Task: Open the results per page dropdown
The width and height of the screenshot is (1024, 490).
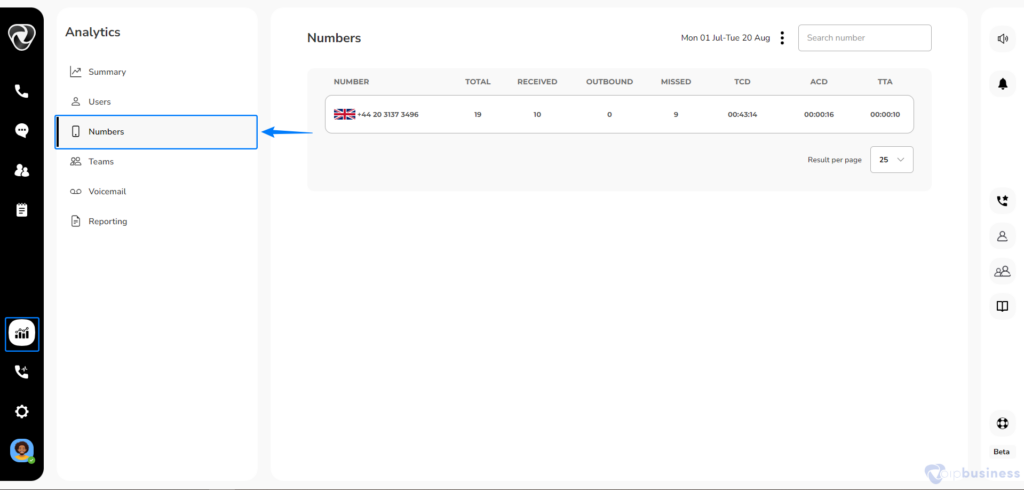Action: click(x=891, y=159)
